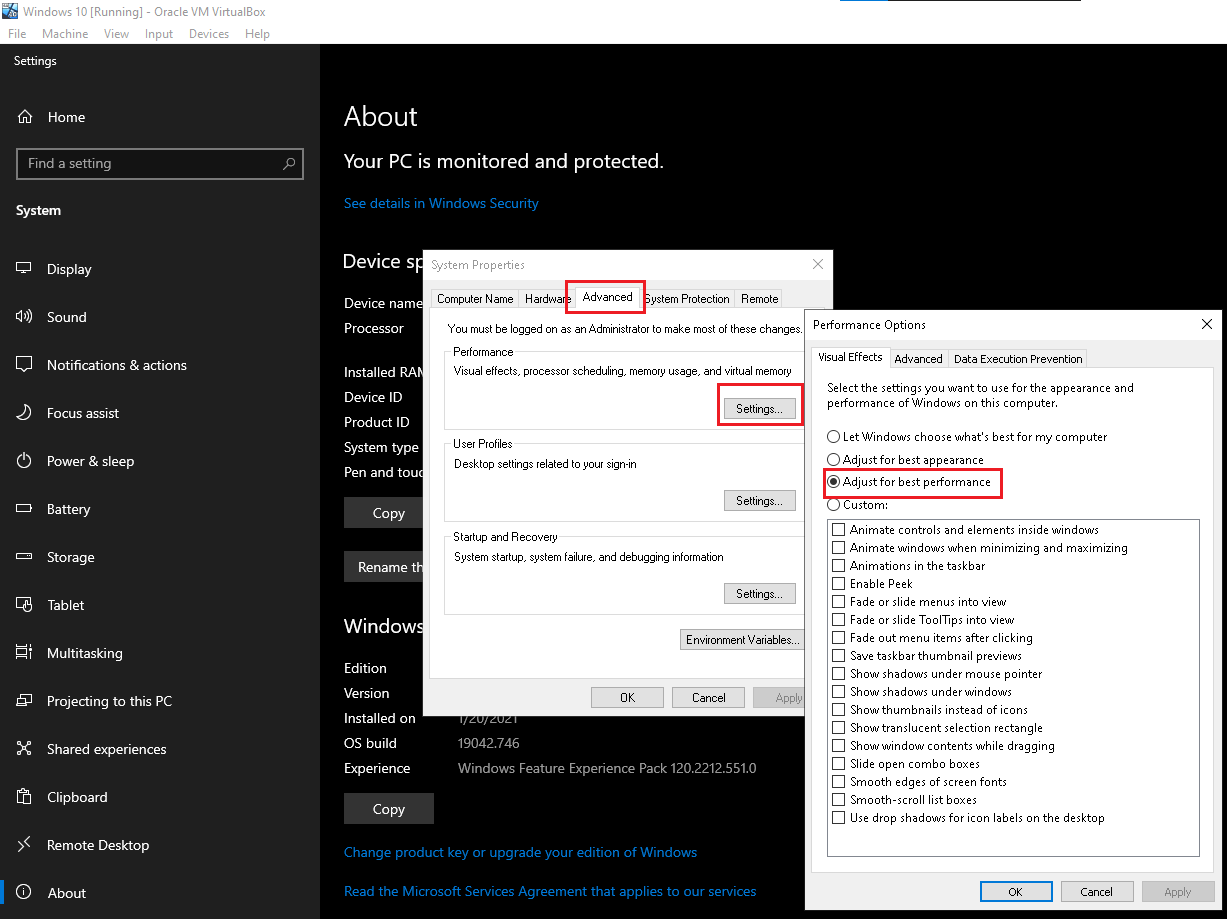The height and width of the screenshot is (919, 1227).
Task: Click Cancel in System Properties
Action: (x=708, y=698)
